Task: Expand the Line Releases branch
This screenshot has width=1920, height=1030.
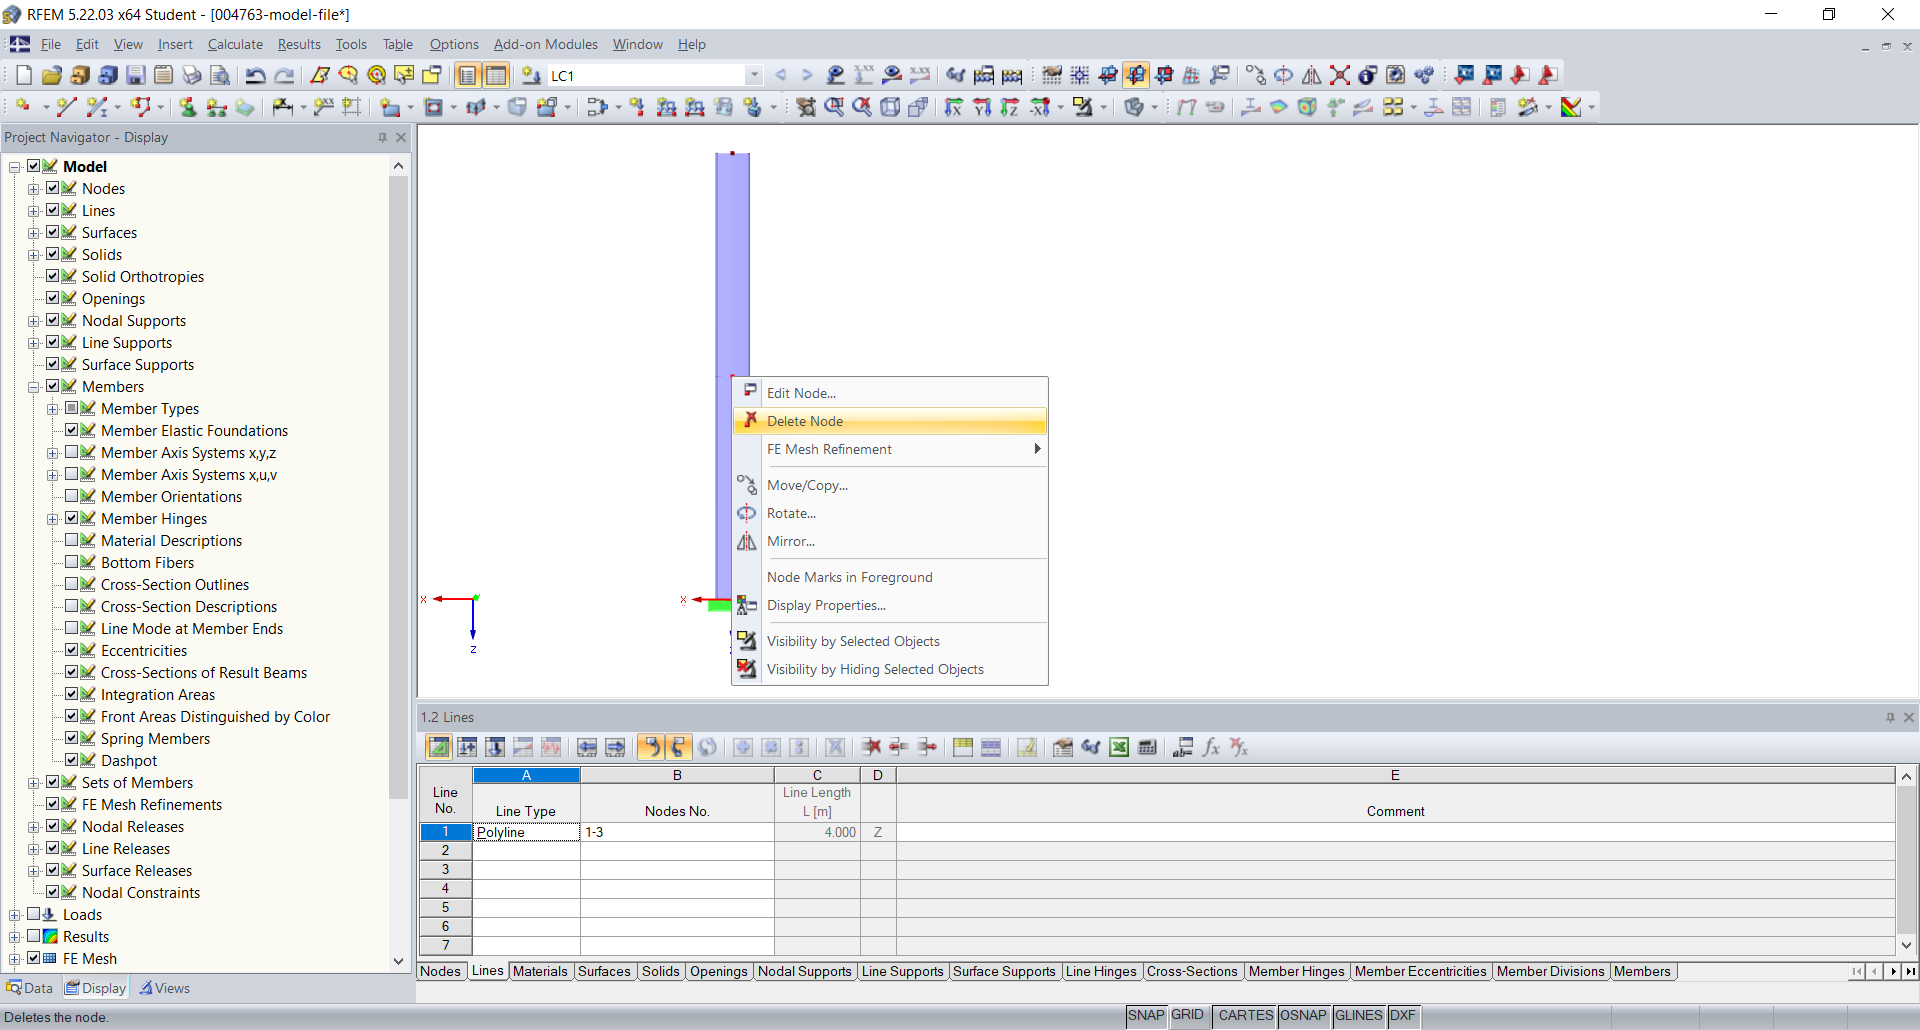Action: 34,849
